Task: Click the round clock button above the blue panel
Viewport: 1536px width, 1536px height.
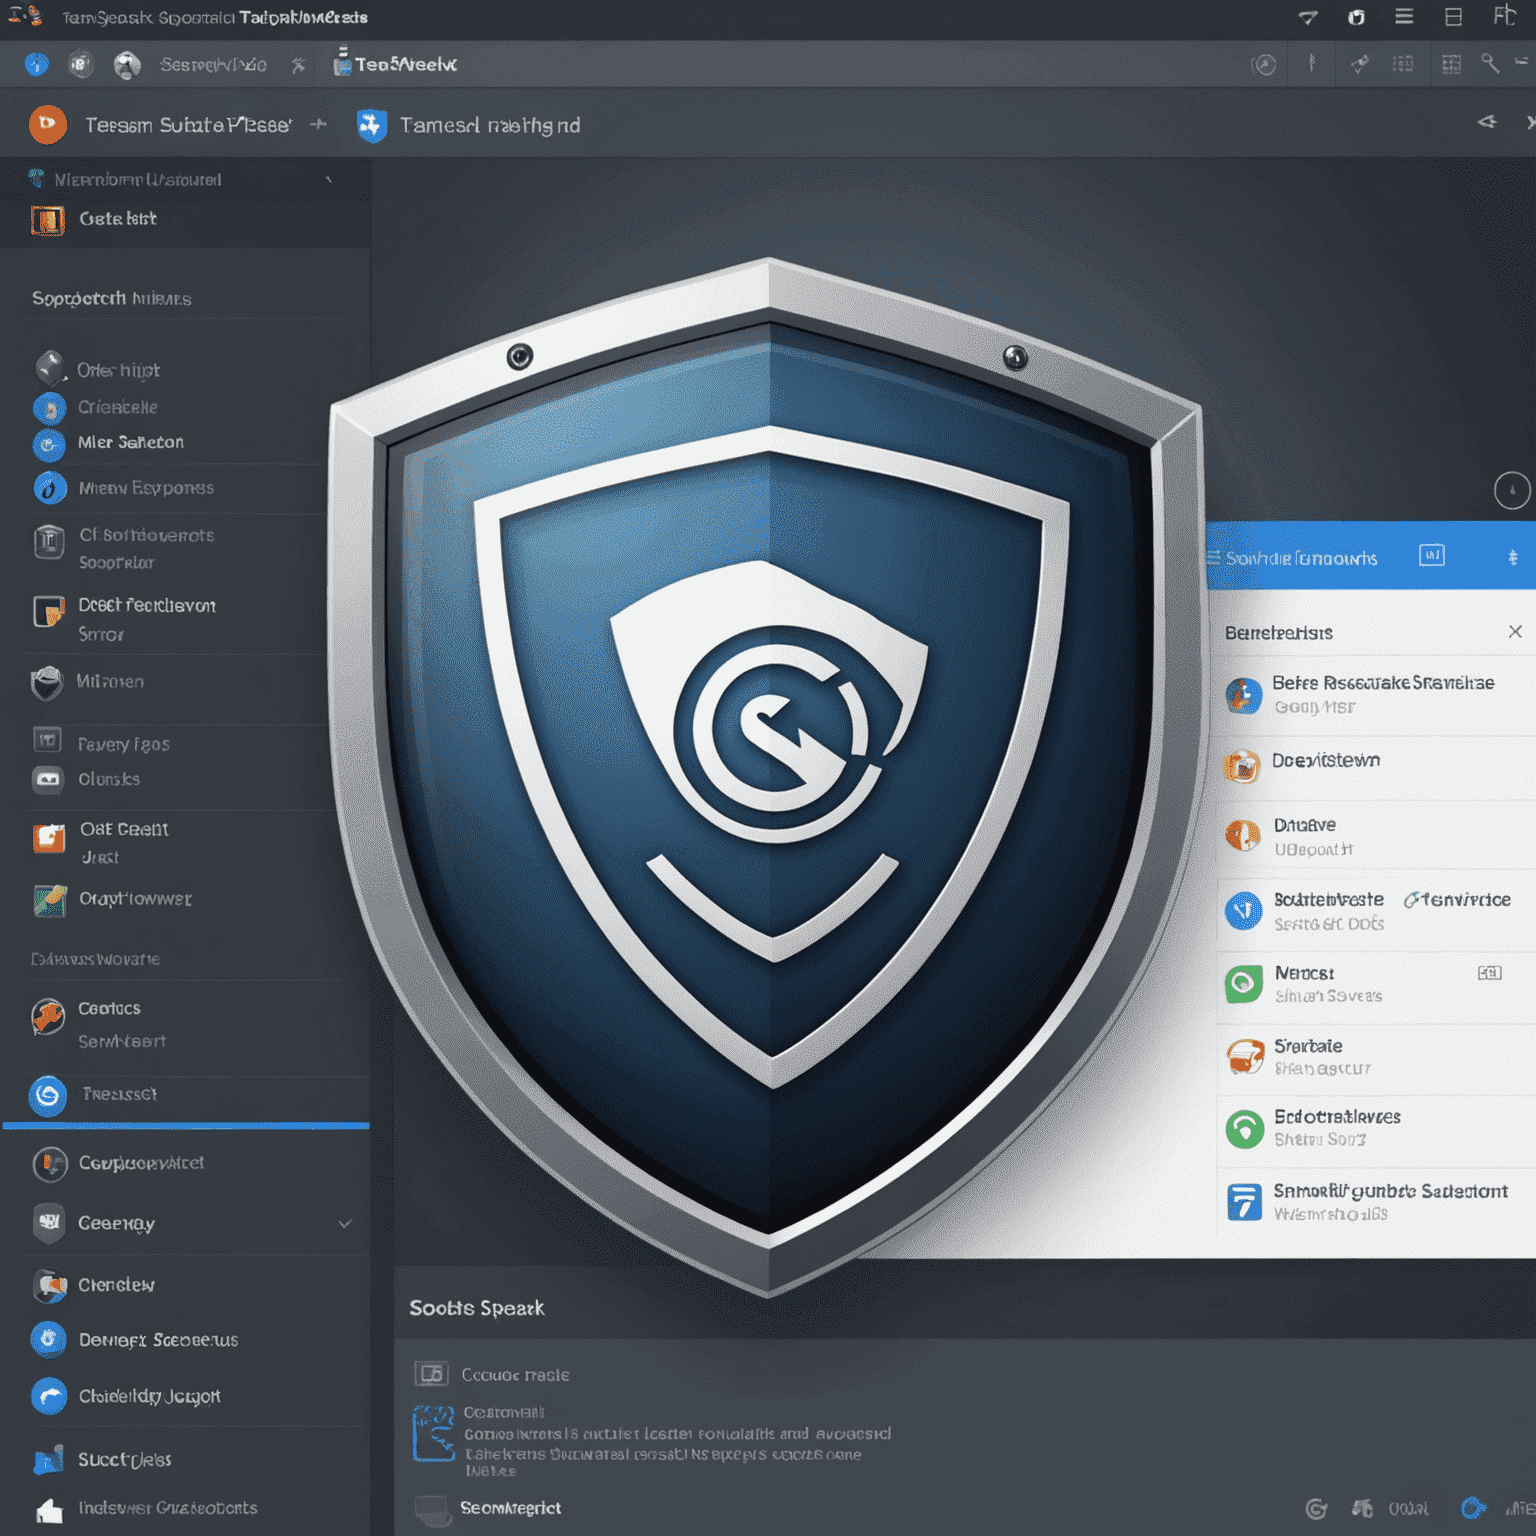Action: click(x=1512, y=490)
